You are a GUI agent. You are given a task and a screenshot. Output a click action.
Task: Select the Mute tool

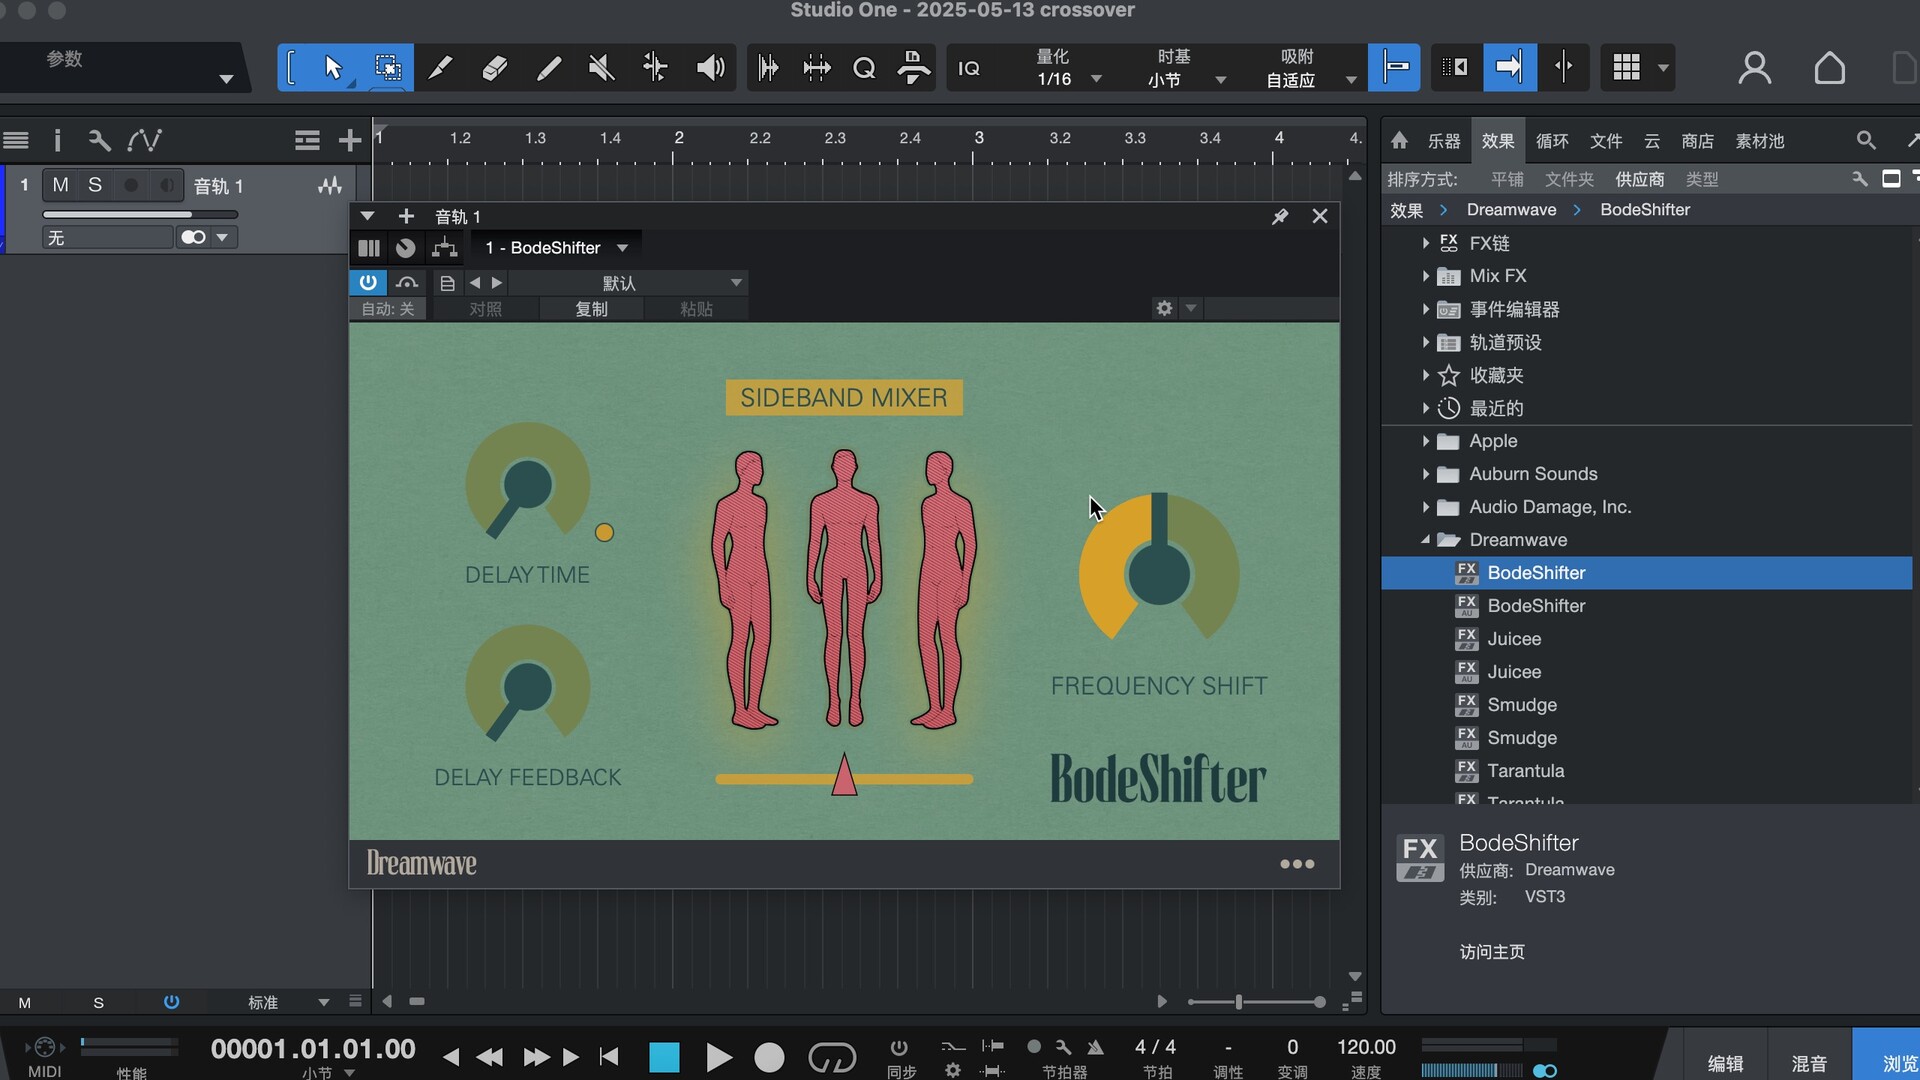(x=601, y=68)
